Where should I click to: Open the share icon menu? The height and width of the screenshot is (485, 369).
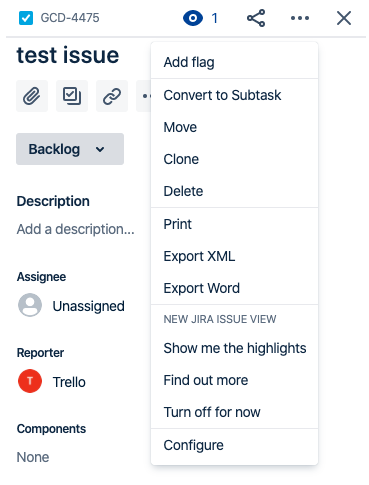(256, 18)
